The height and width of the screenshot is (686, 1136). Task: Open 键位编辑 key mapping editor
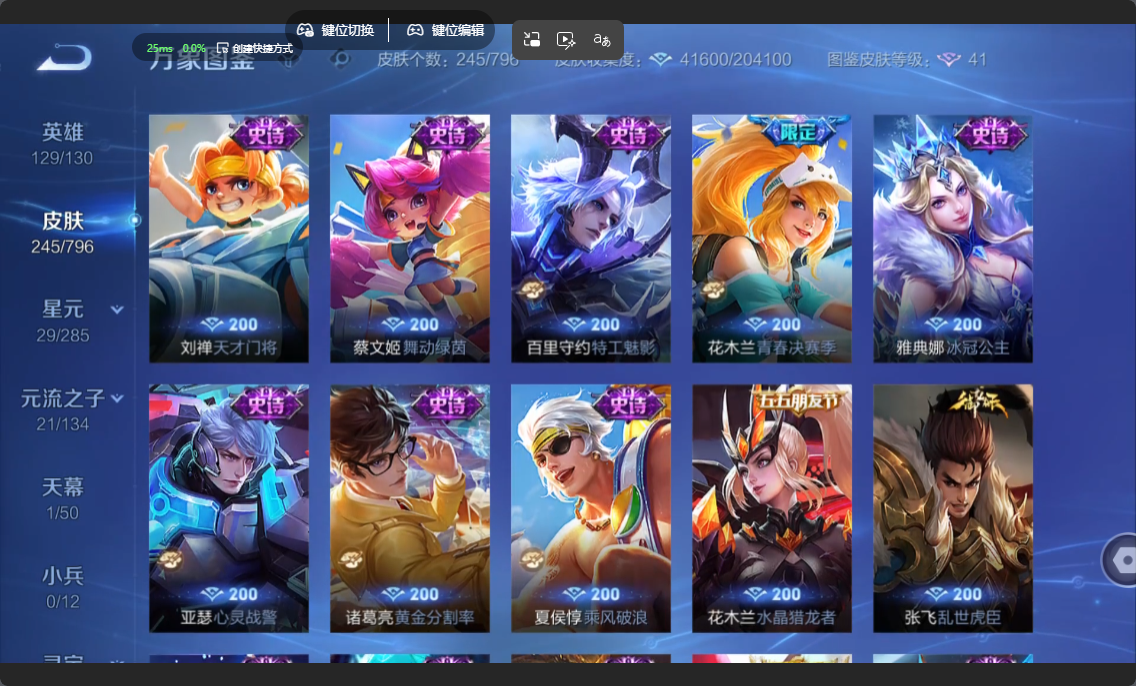point(446,30)
